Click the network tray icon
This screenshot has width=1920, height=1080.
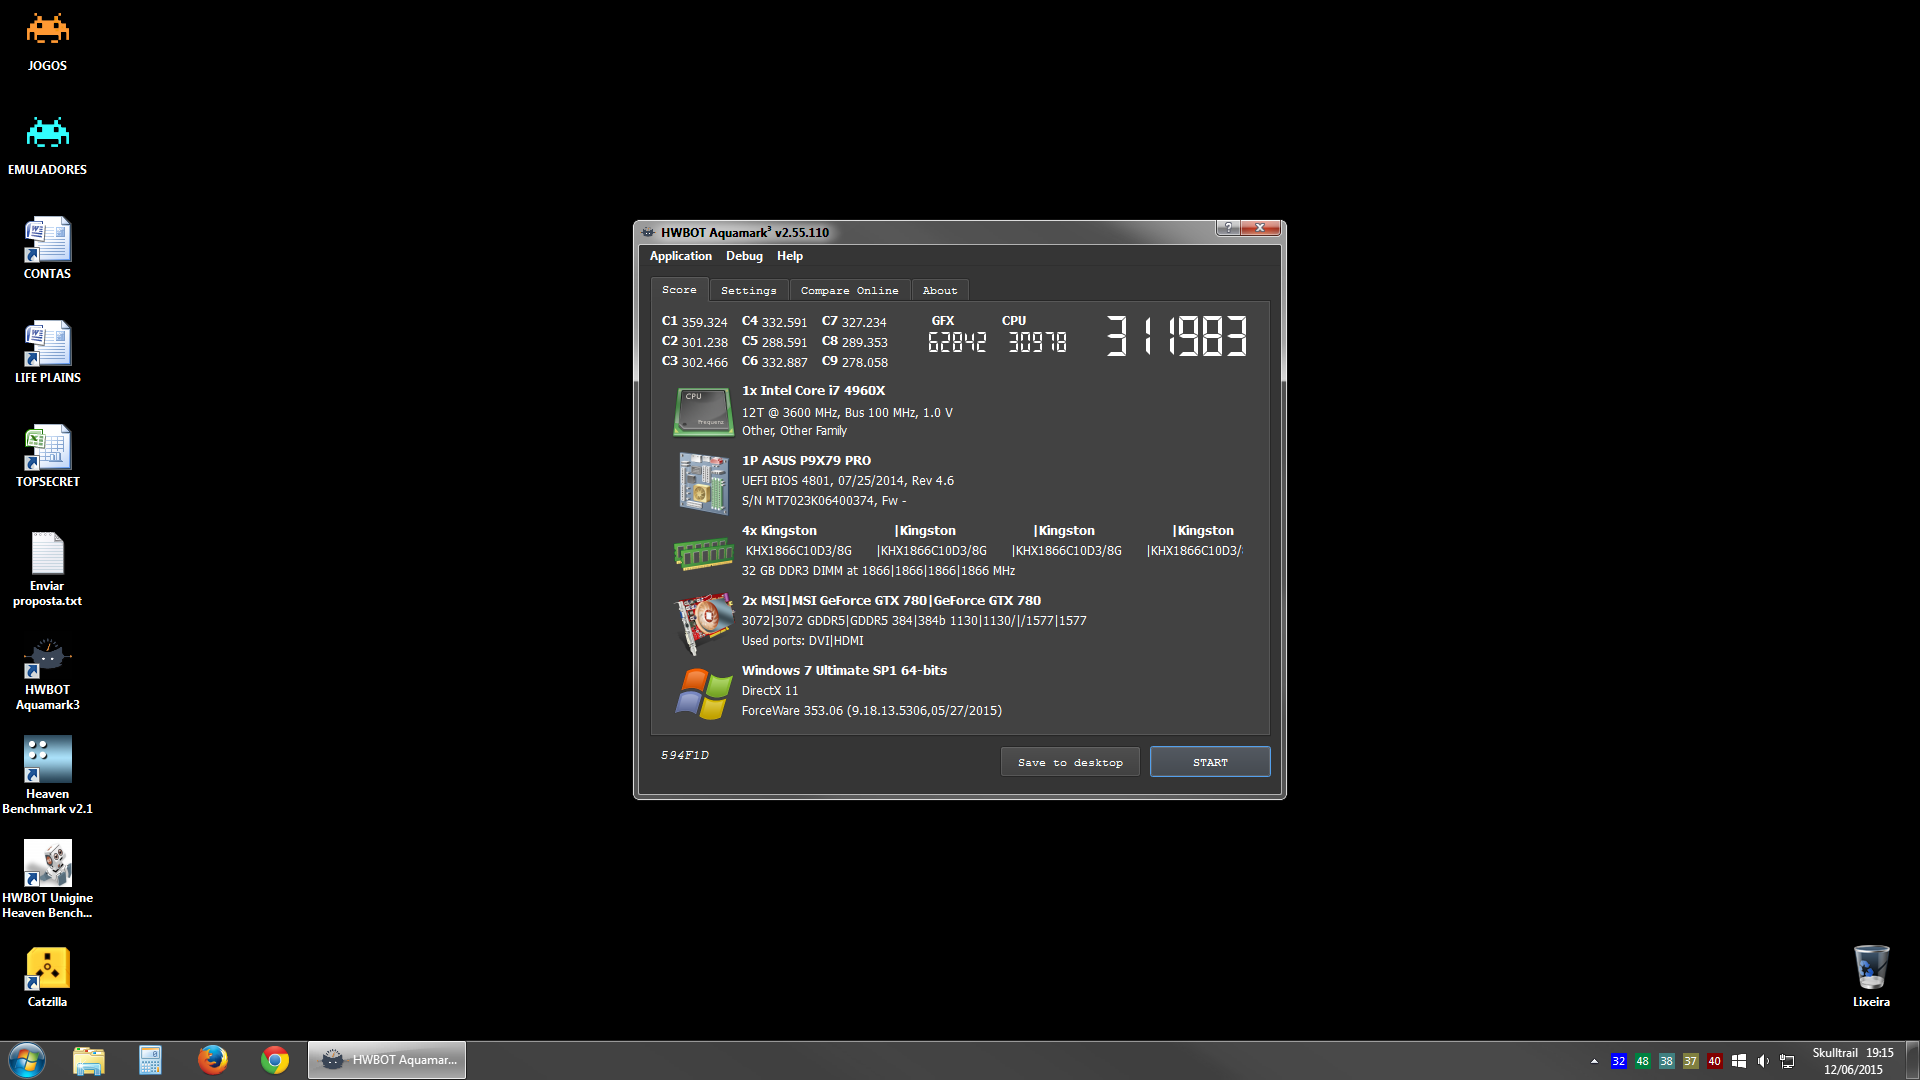point(1787,1061)
